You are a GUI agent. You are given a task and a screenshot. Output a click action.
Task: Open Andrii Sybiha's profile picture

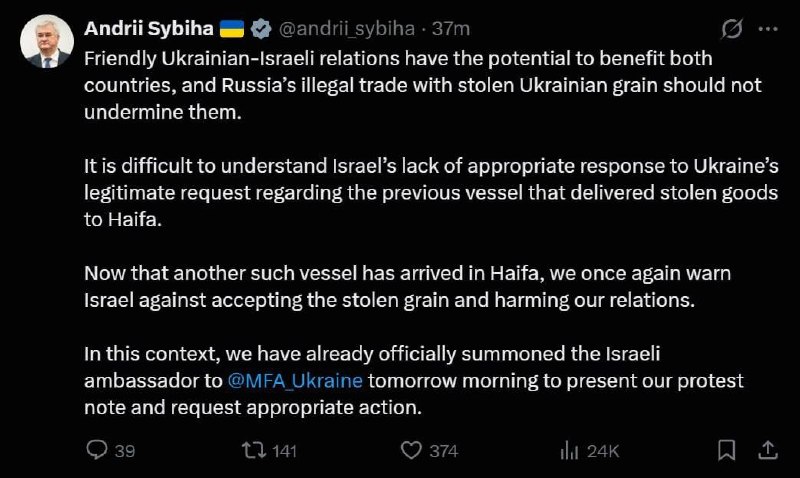coord(47,41)
